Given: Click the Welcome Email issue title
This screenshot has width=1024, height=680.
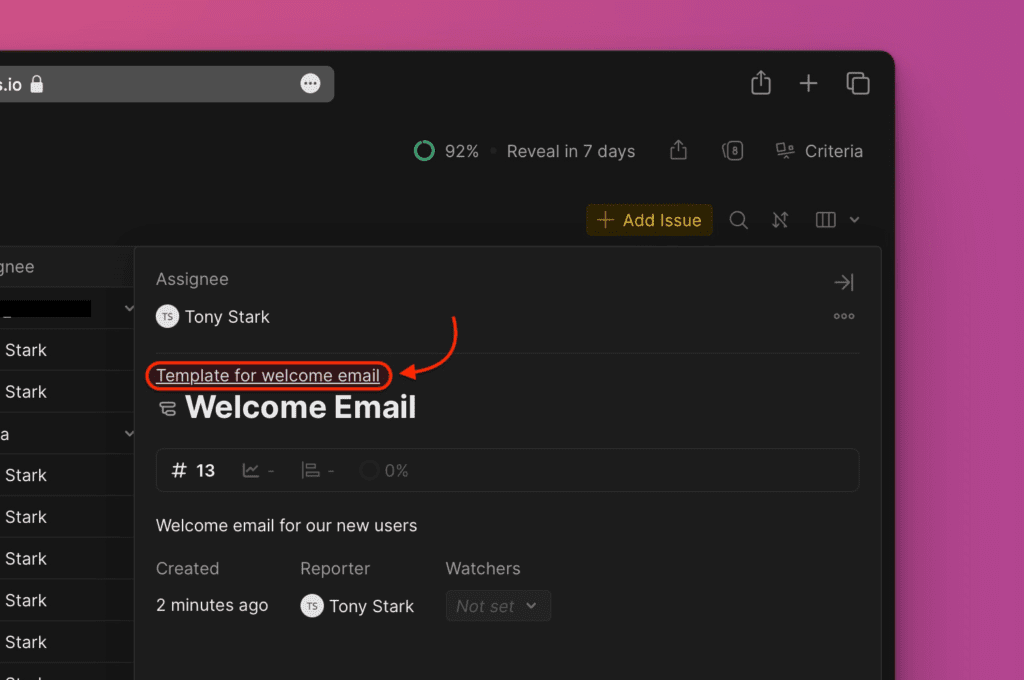Looking at the screenshot, I should 300,408.
